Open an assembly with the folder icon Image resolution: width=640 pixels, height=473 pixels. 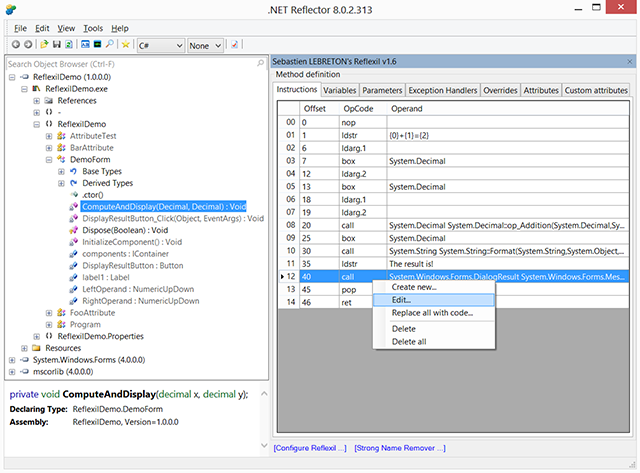(44, 44)
